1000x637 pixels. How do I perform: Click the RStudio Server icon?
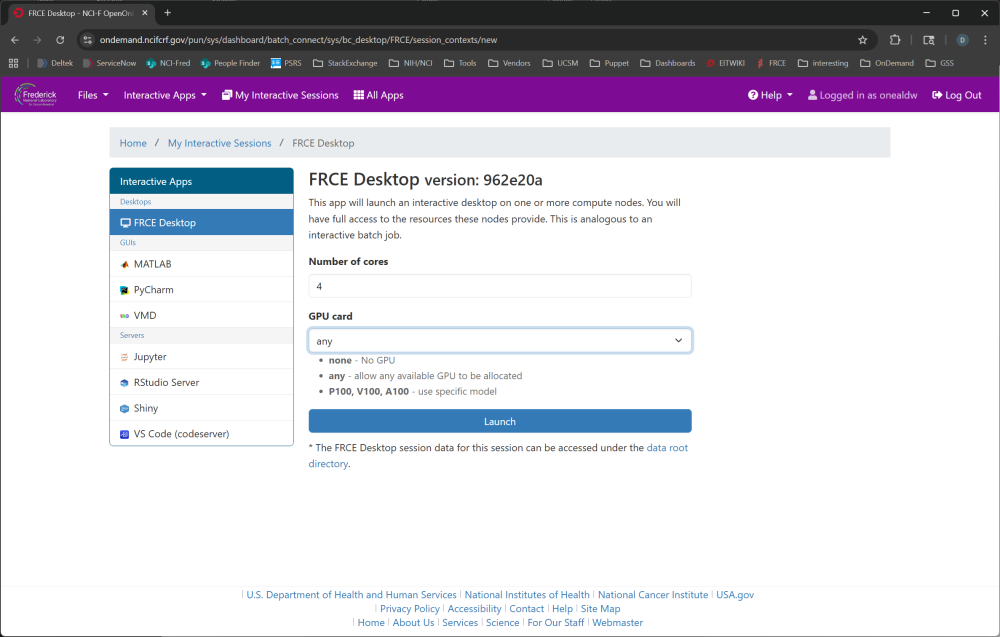point(124,383)
